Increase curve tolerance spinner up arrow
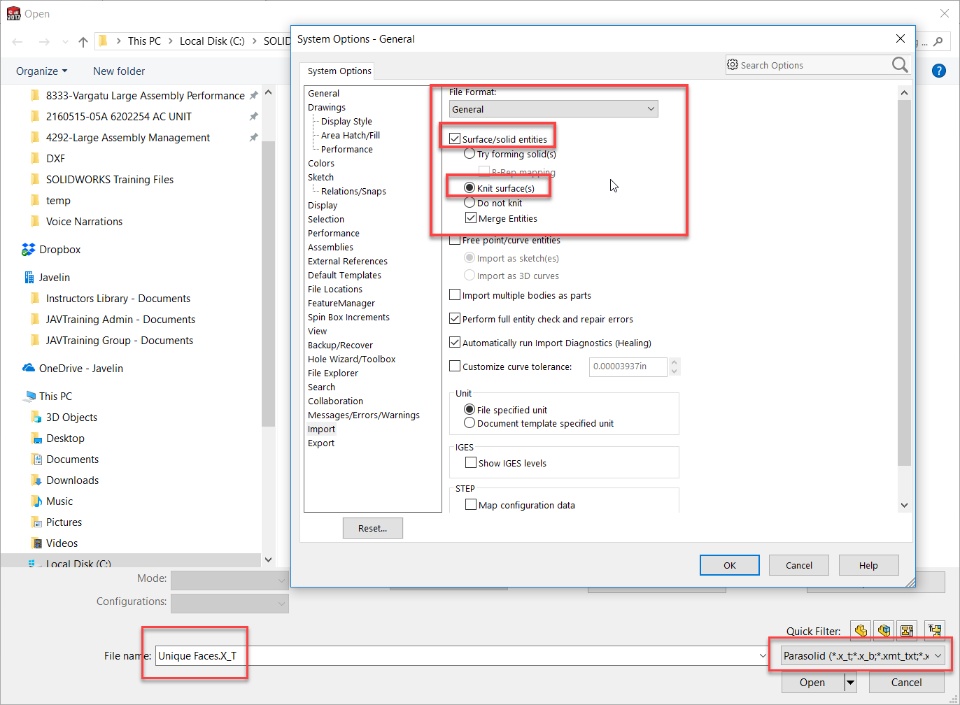 point(674,362)
